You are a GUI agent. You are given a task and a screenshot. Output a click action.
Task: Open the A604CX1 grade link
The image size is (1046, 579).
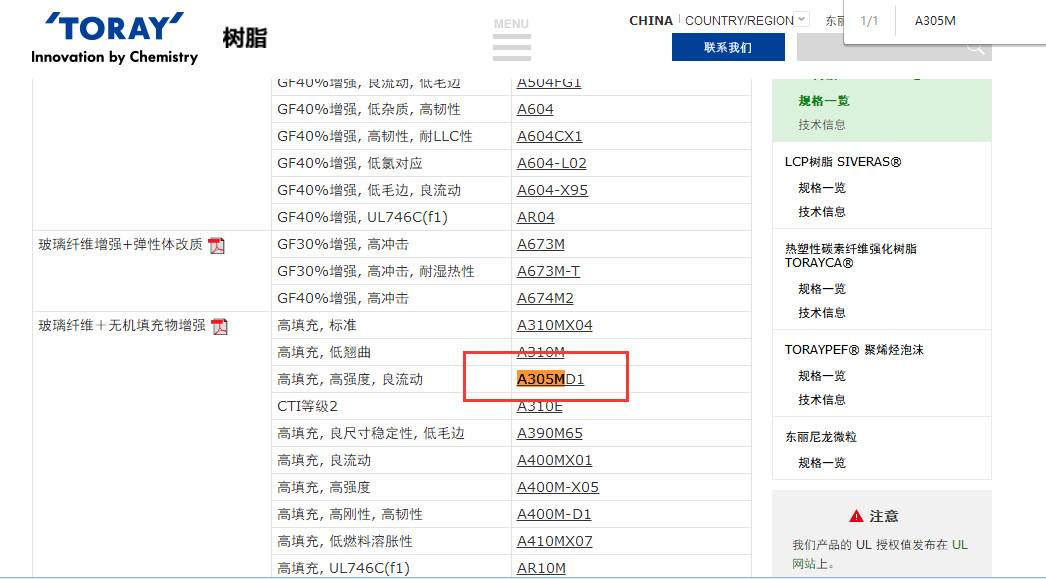click(549, 136)
